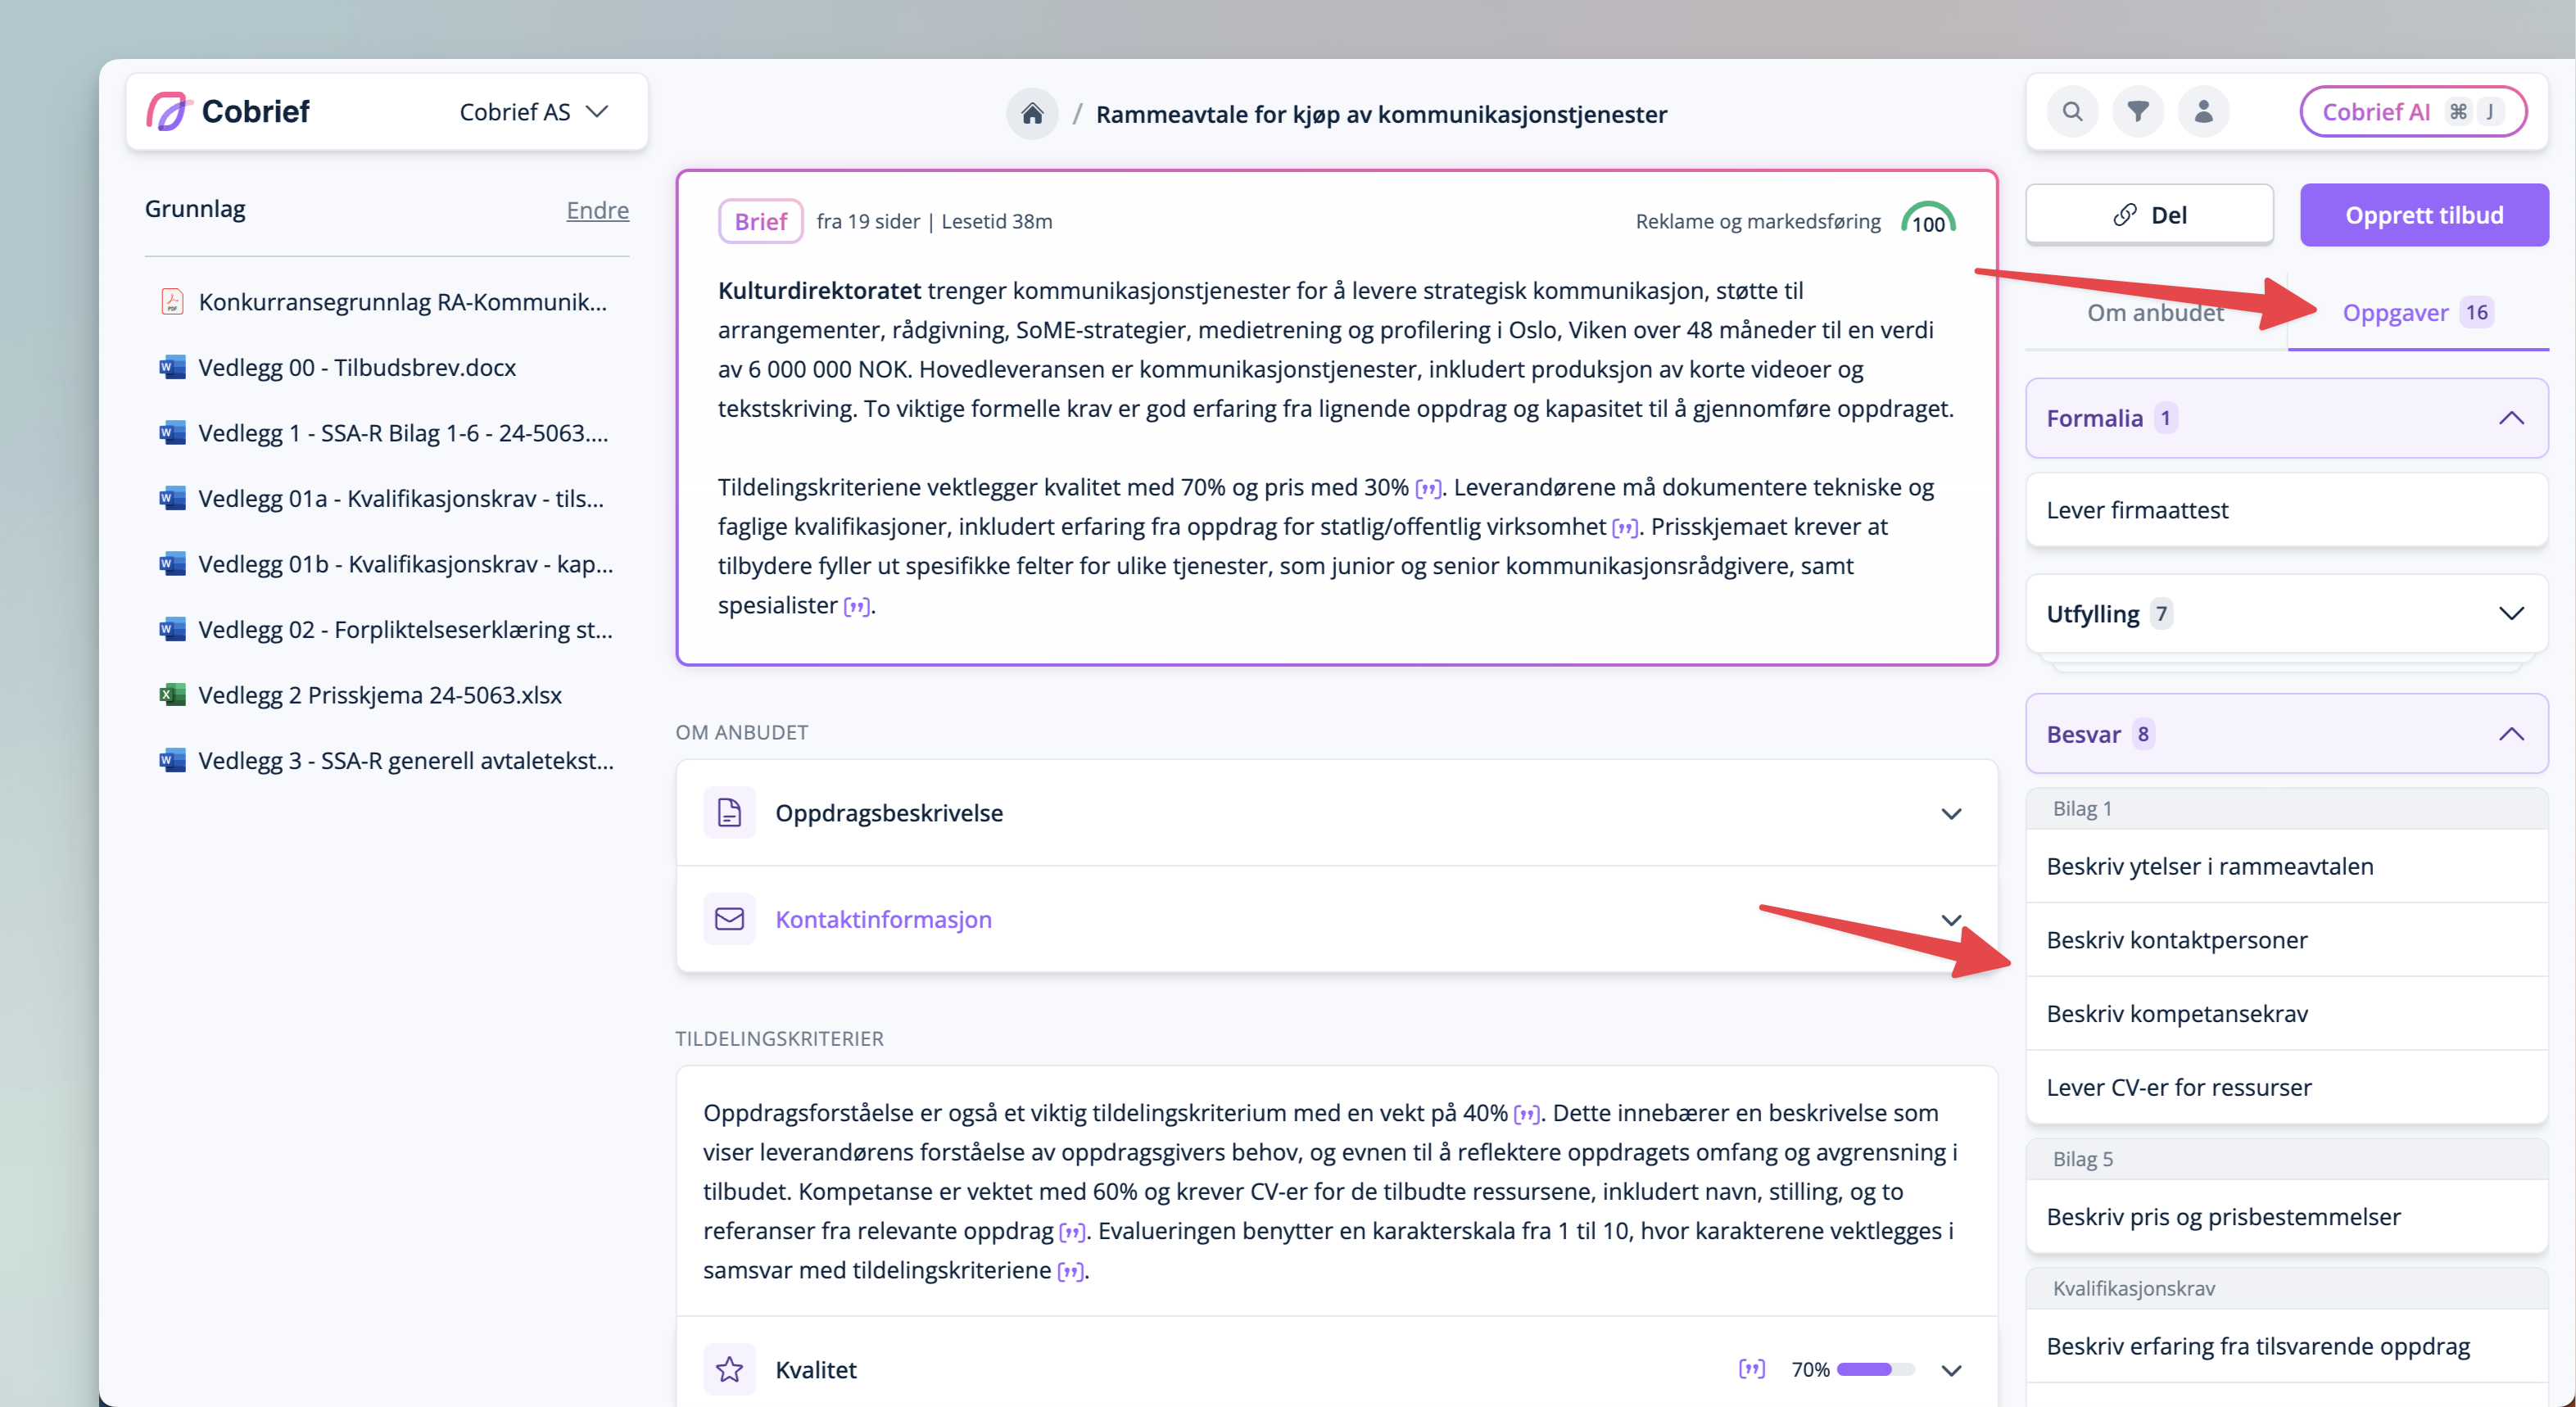This screenshot has height=1407, width=2576.
Task: Collapse the Formalia task group
Action: (x=2511, y=418)
